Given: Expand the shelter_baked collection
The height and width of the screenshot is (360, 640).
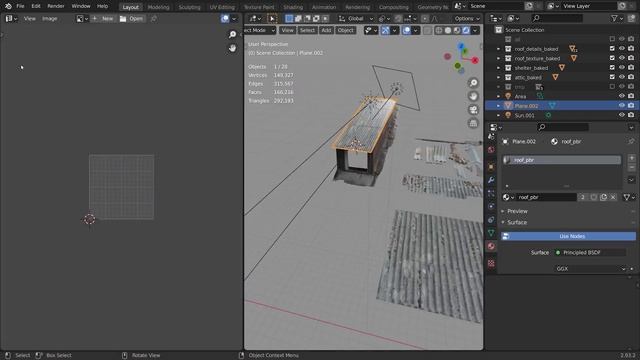Looking at the screenshot, I should (x=498, y=68).
